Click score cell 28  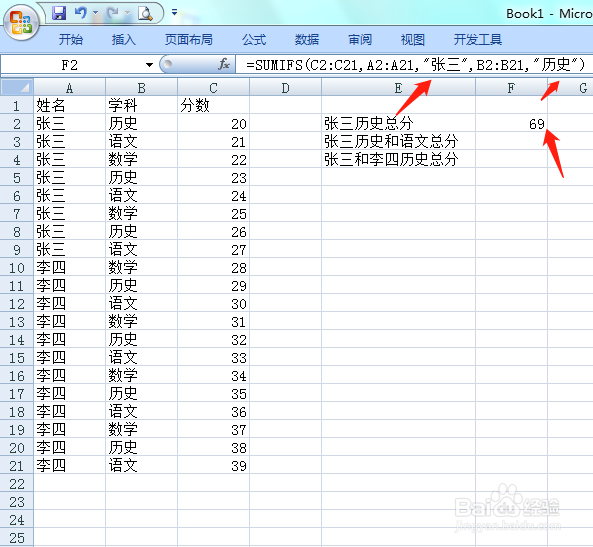pos(213,267)
